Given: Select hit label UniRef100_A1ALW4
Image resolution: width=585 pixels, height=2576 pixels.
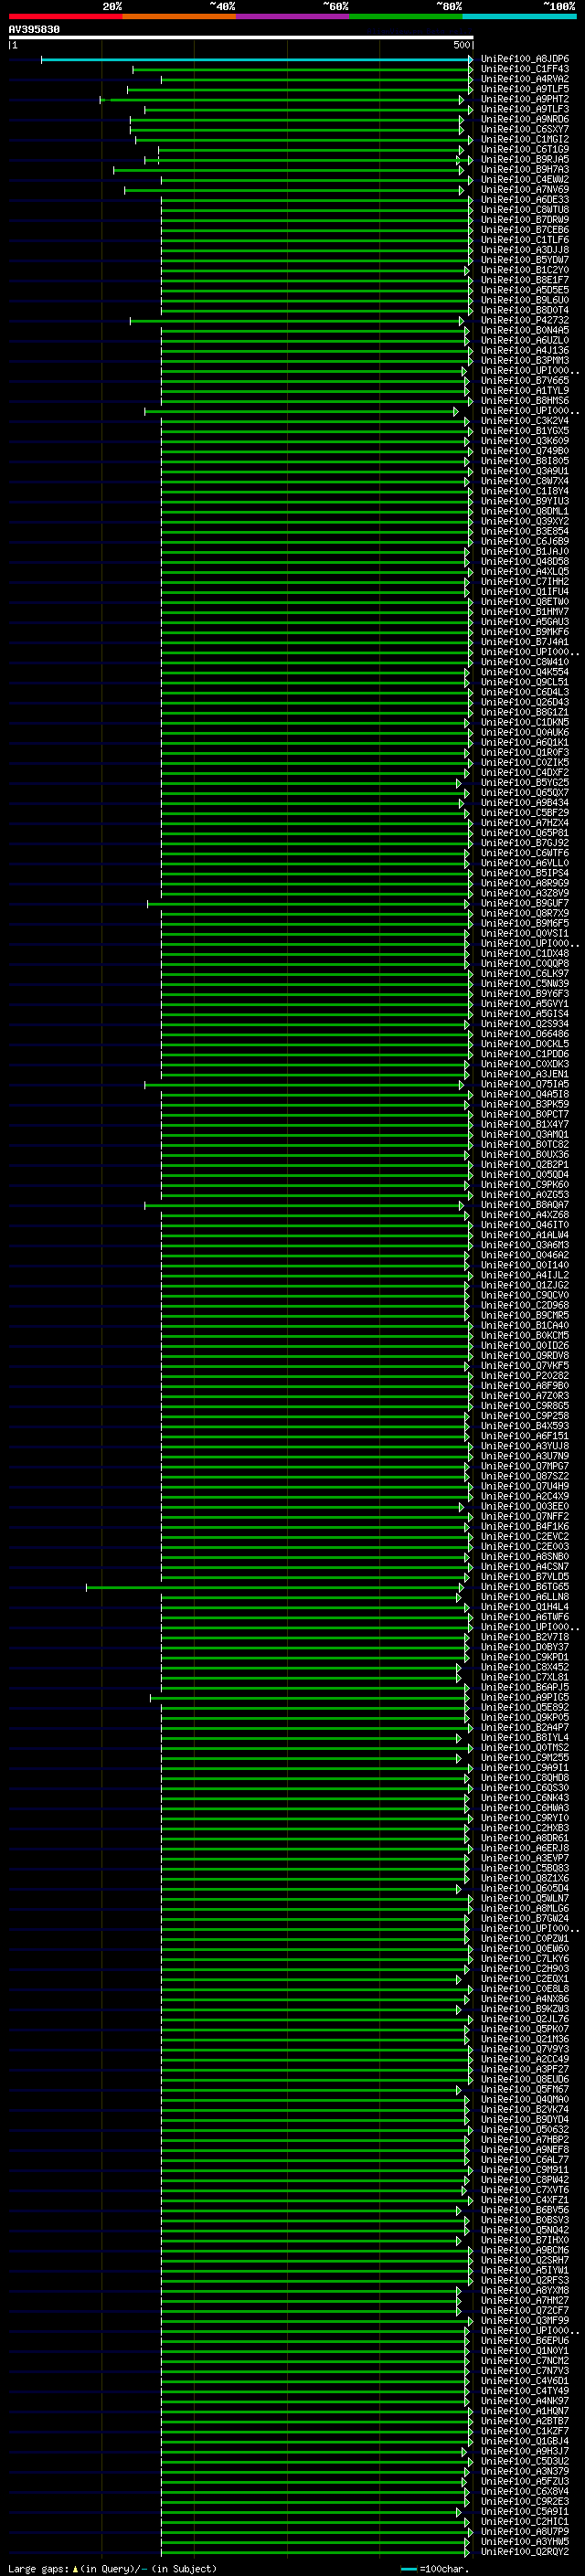Looking at the screenshot, I should point(525,1235).
